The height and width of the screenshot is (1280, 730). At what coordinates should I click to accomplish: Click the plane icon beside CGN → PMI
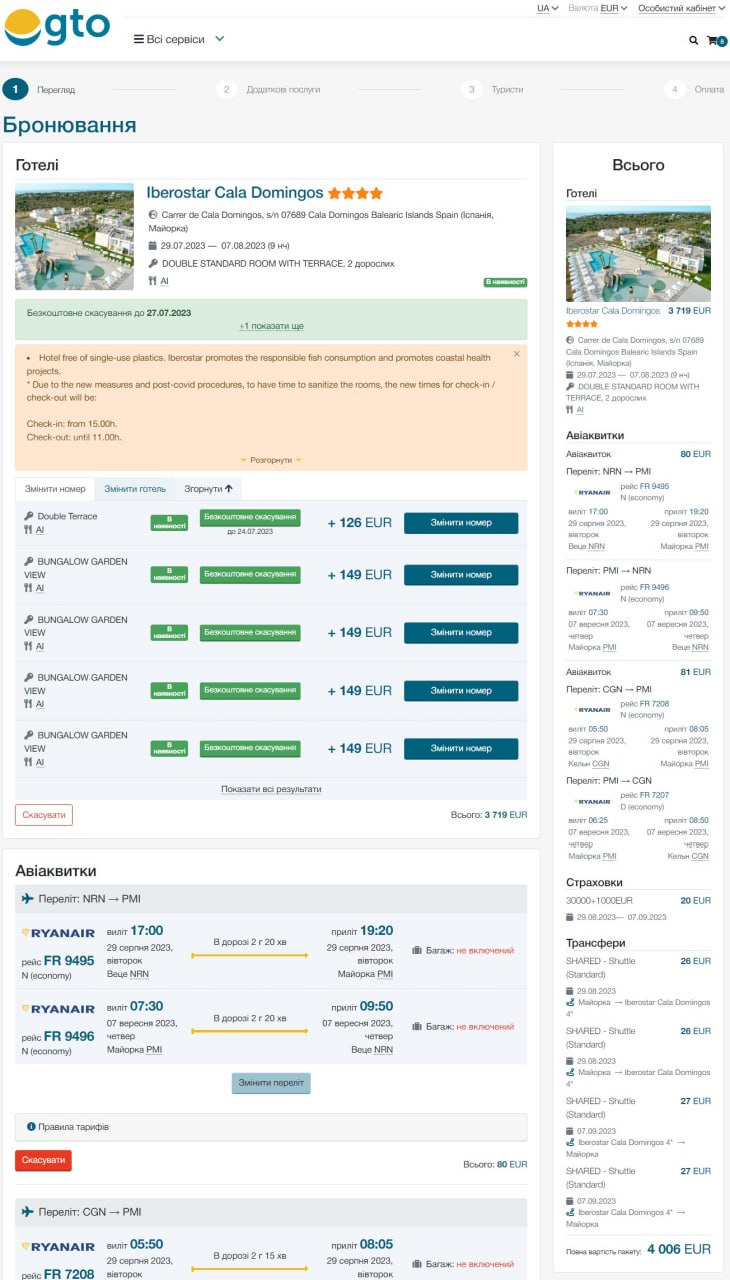28,1212
